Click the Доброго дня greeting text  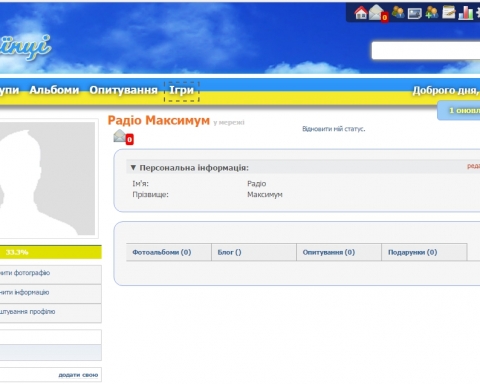click(x=446, y=90)
